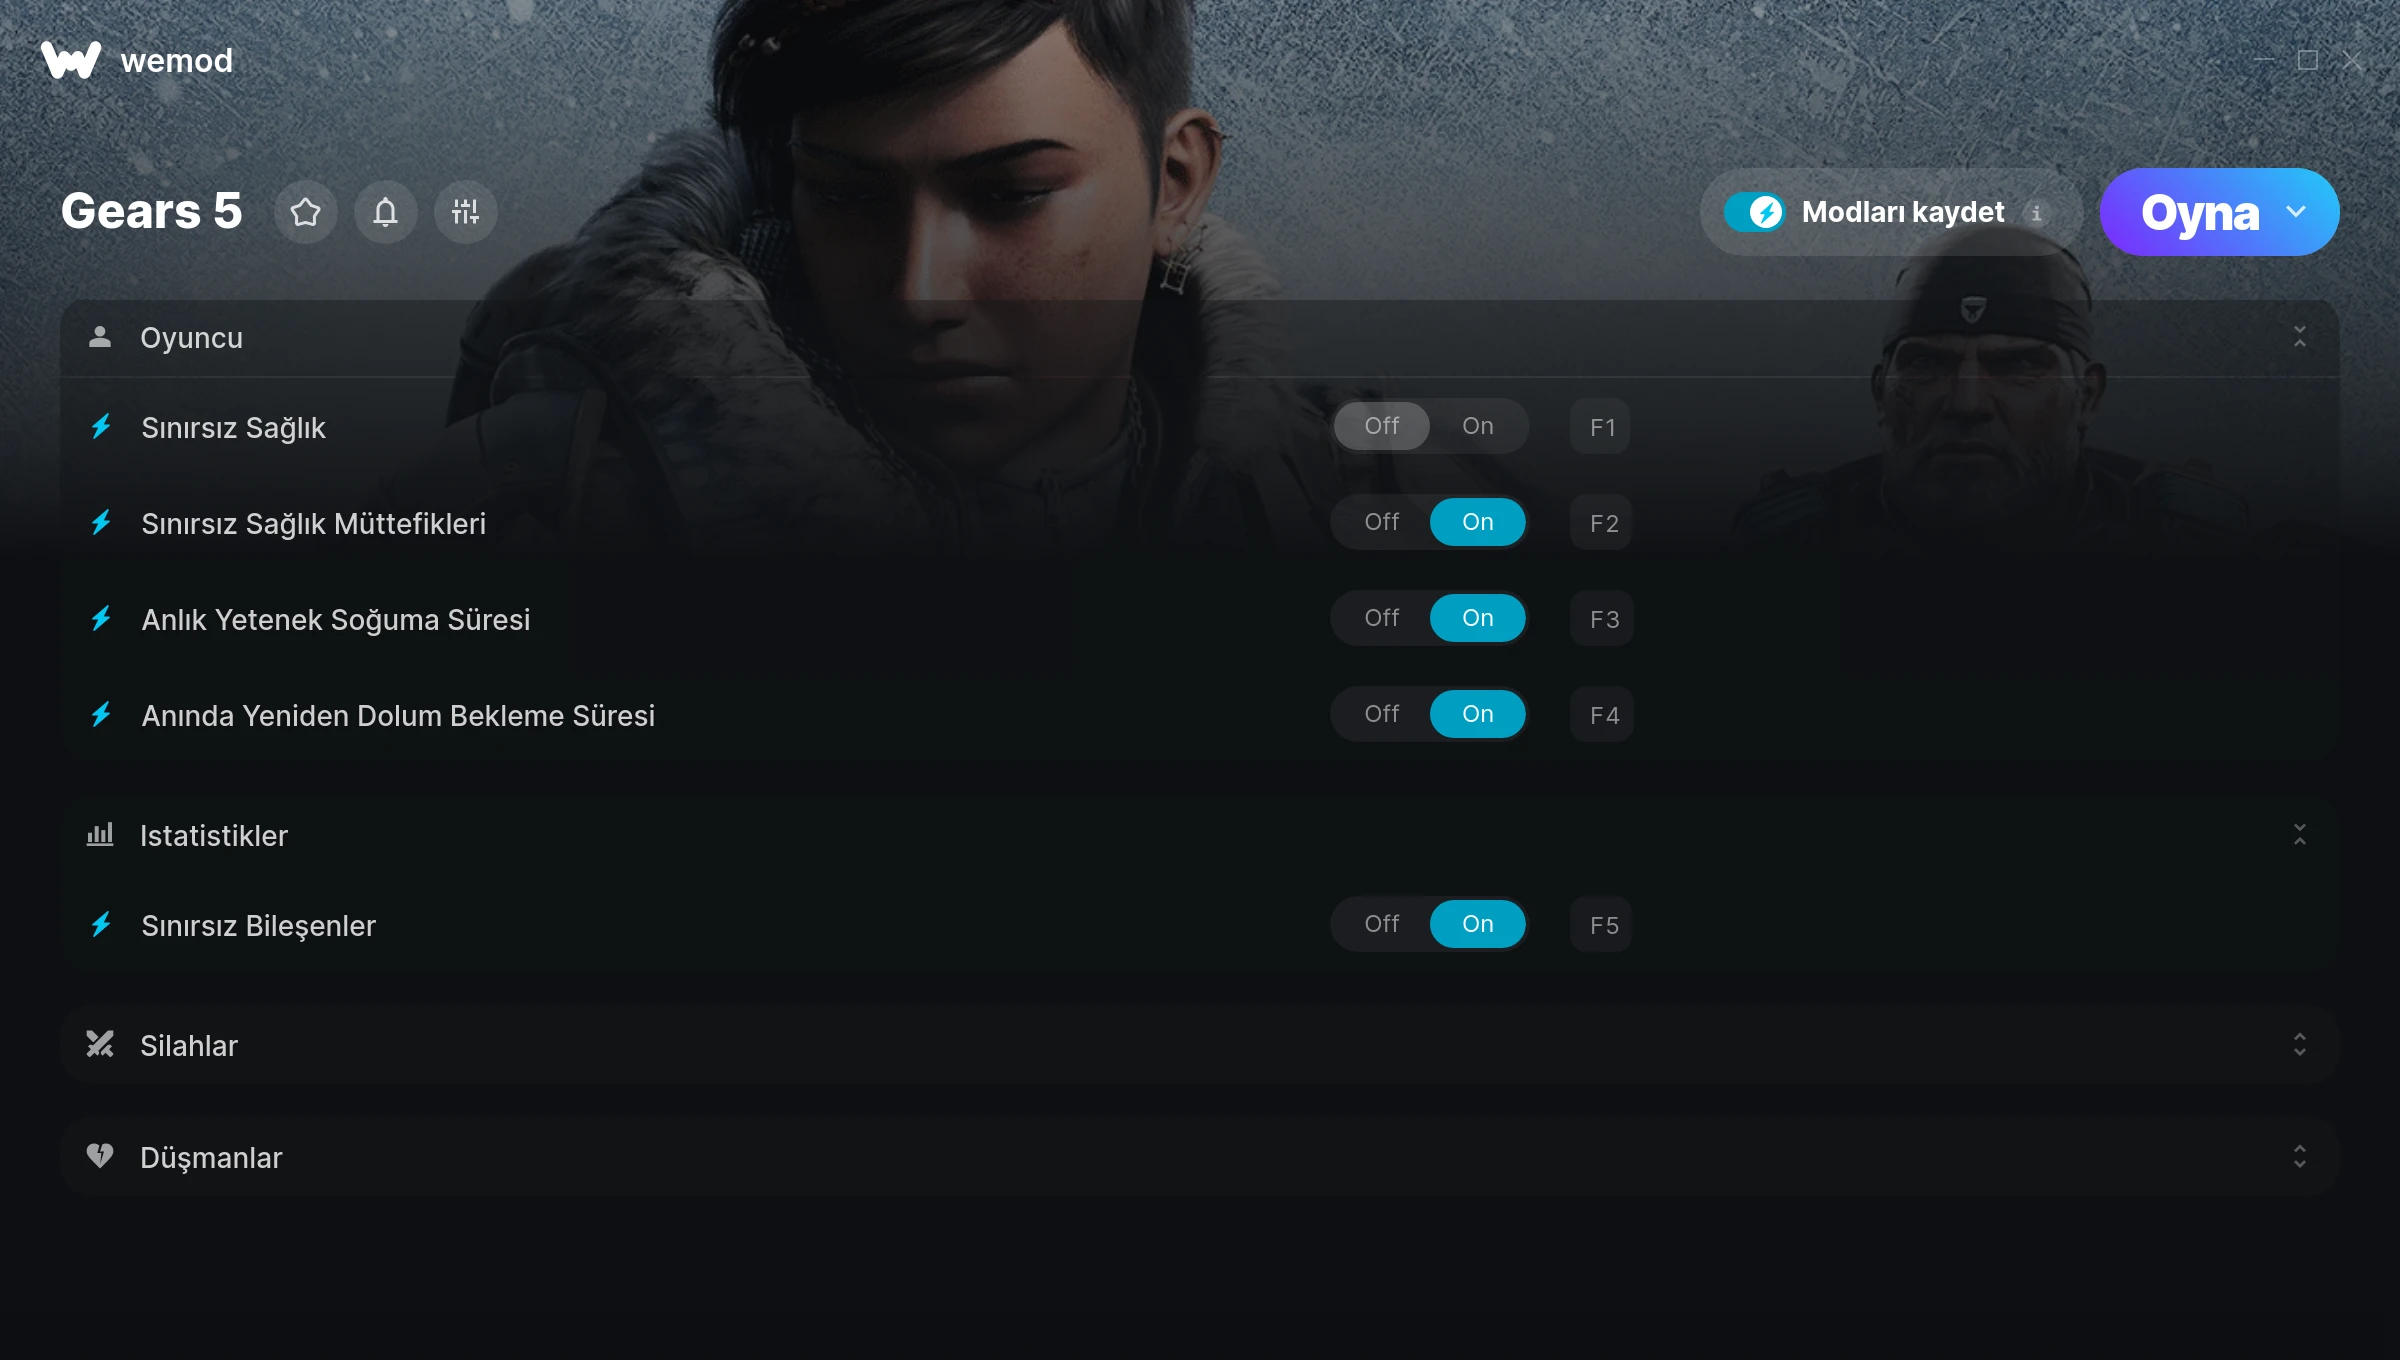This screenshot has height=1360, width=2400.
Task: Add Gears 5 to favorites with star icon
Action: coord(306,212)
